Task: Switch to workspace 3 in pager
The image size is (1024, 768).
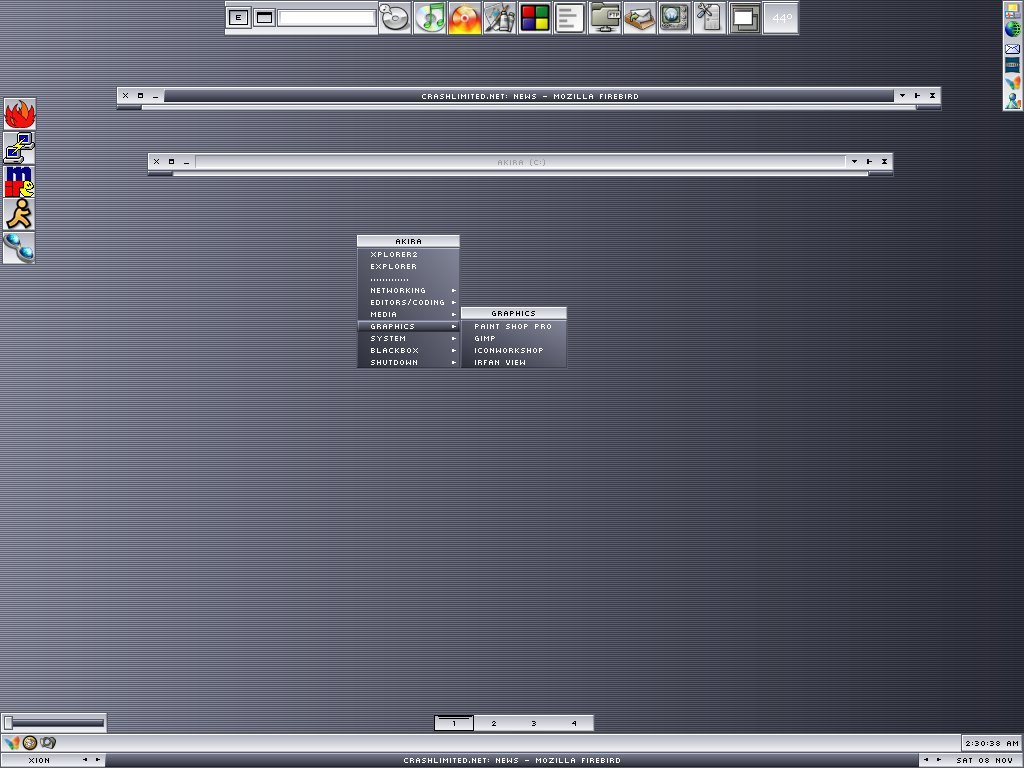Action: (x=534, y=723)
